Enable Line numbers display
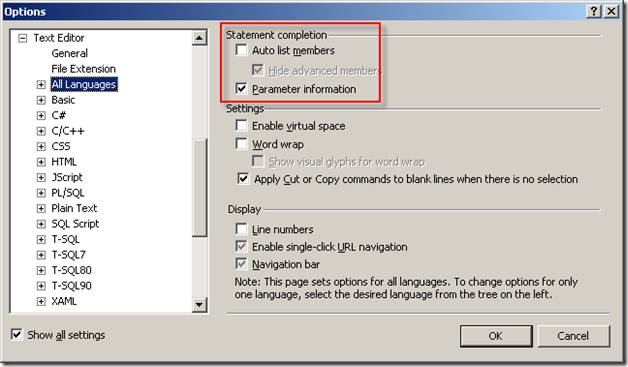The width and height of the screenshot is (628, 367). click(x=242, y=229)
